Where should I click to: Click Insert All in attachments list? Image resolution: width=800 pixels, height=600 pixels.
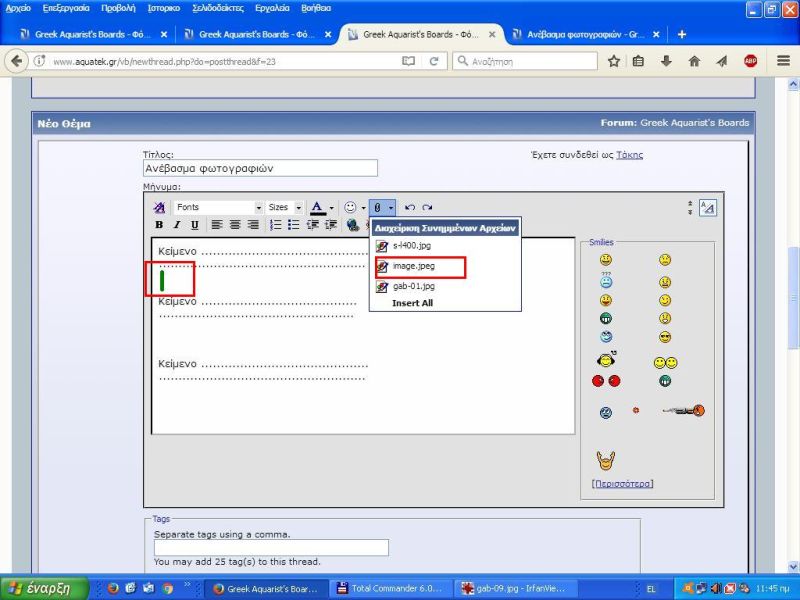pos(412,303)
